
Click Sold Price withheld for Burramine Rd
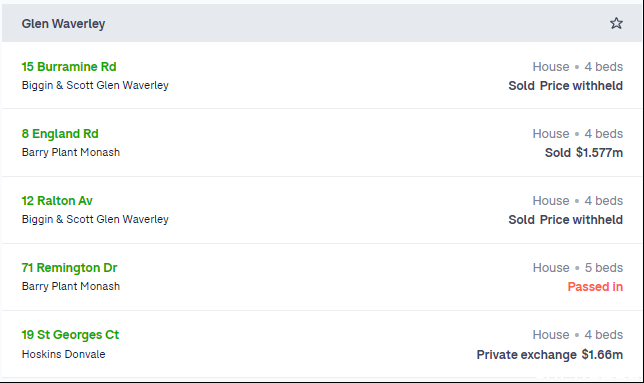tap(566, 85)
